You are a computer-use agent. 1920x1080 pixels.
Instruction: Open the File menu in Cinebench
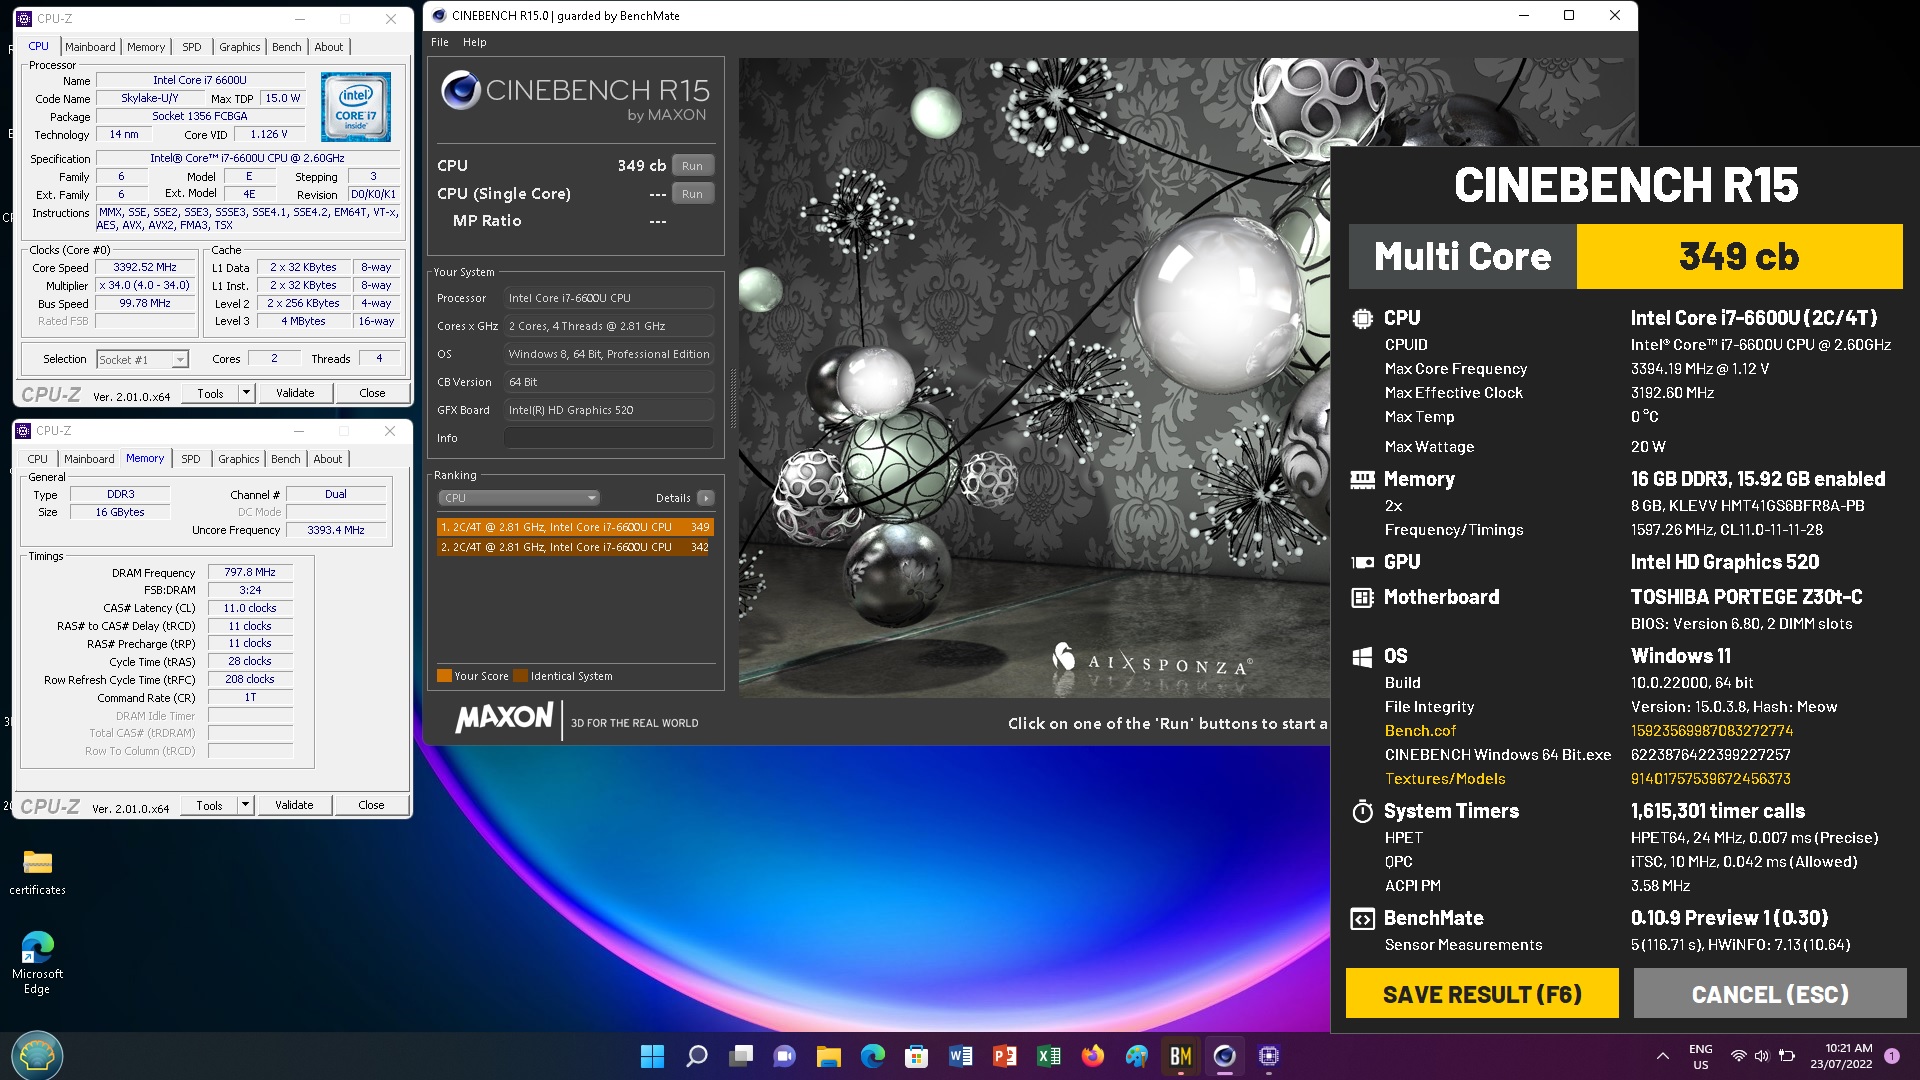(x=440, y=42)
